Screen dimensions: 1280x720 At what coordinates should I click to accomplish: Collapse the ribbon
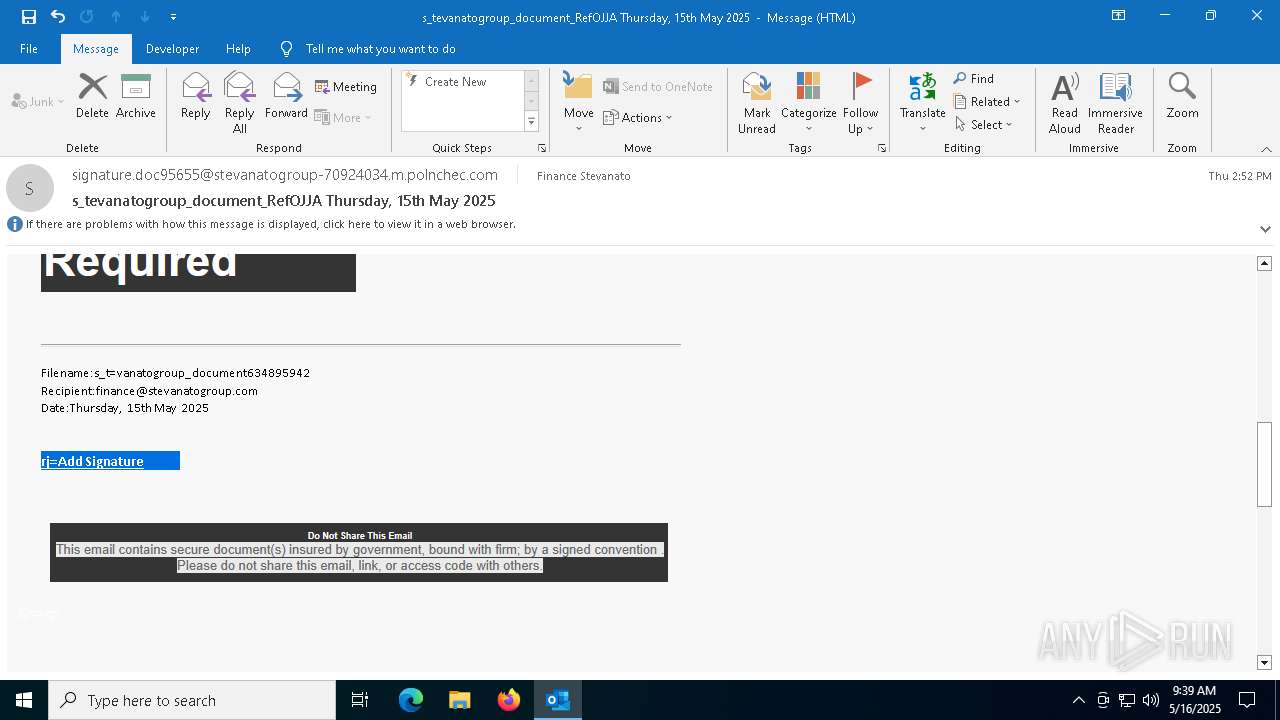pyautogui.click(x=1266, y=149)
